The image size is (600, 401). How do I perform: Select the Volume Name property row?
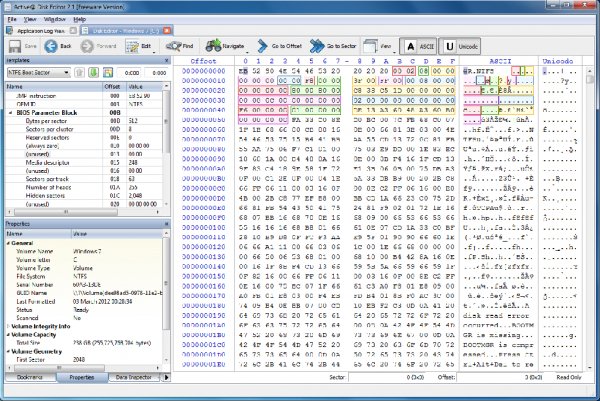[84, 251]
